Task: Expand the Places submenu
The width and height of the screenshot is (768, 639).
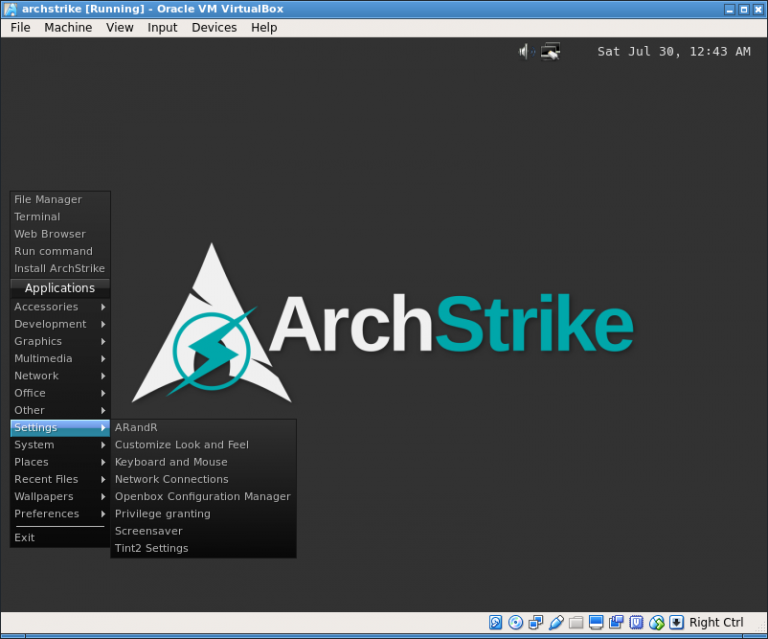Action: point(60,462)
